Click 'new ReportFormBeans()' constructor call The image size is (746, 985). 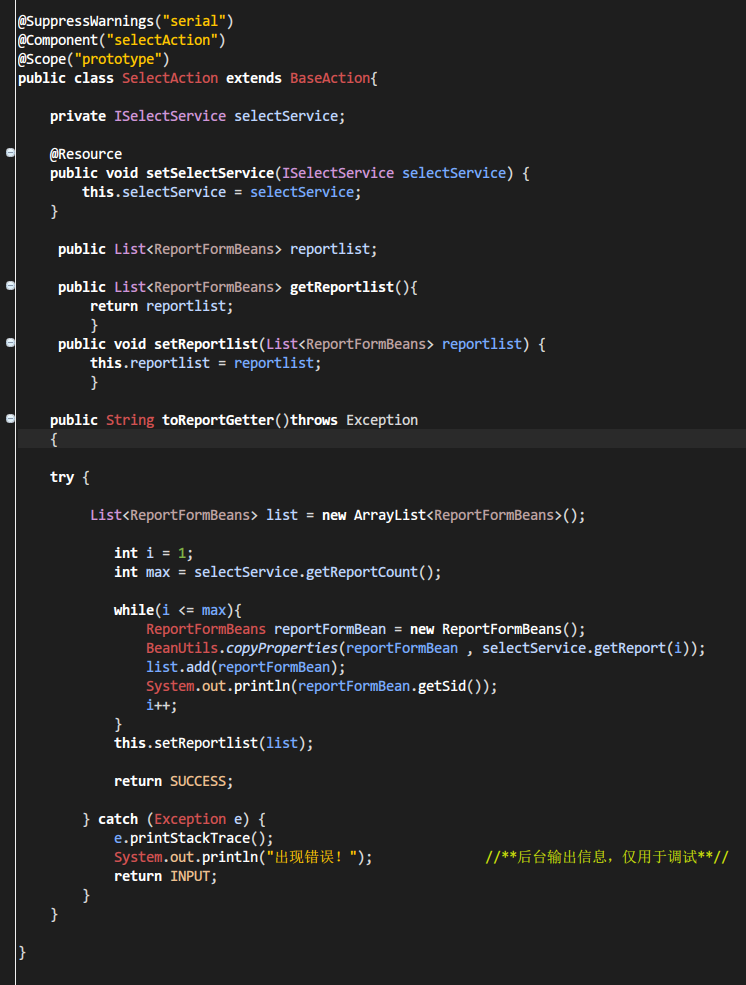pyautogui.click(x=497, y=629)
